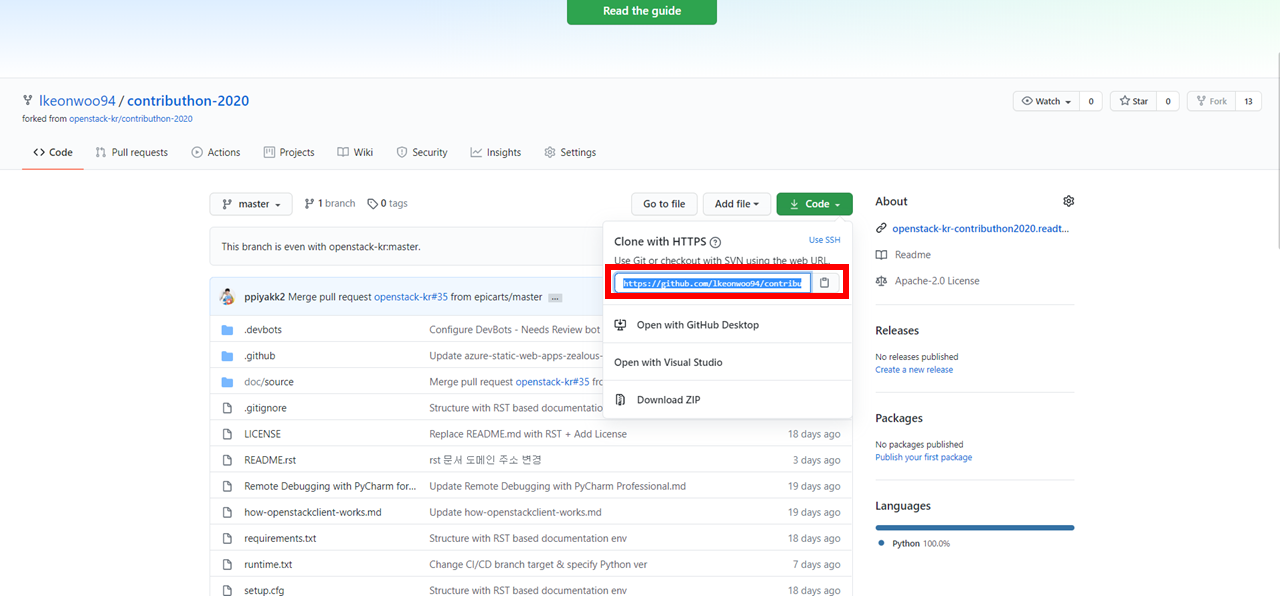Open the .gitignore file
This screenshot has height=596, width=1280.
[265, 408]
